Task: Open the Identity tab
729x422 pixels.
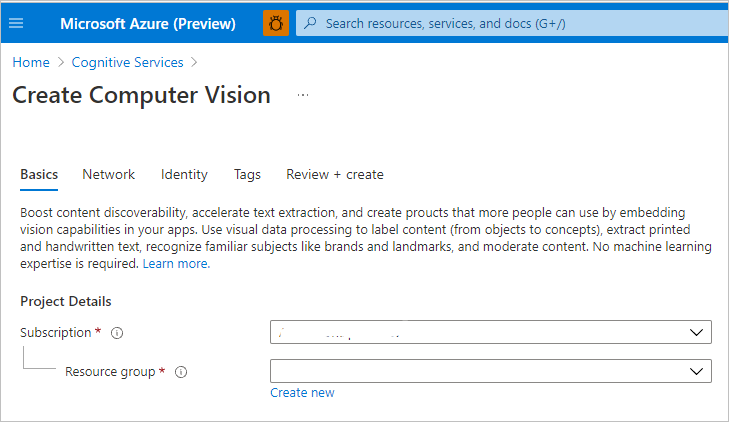Action: (x=184, y=174)
